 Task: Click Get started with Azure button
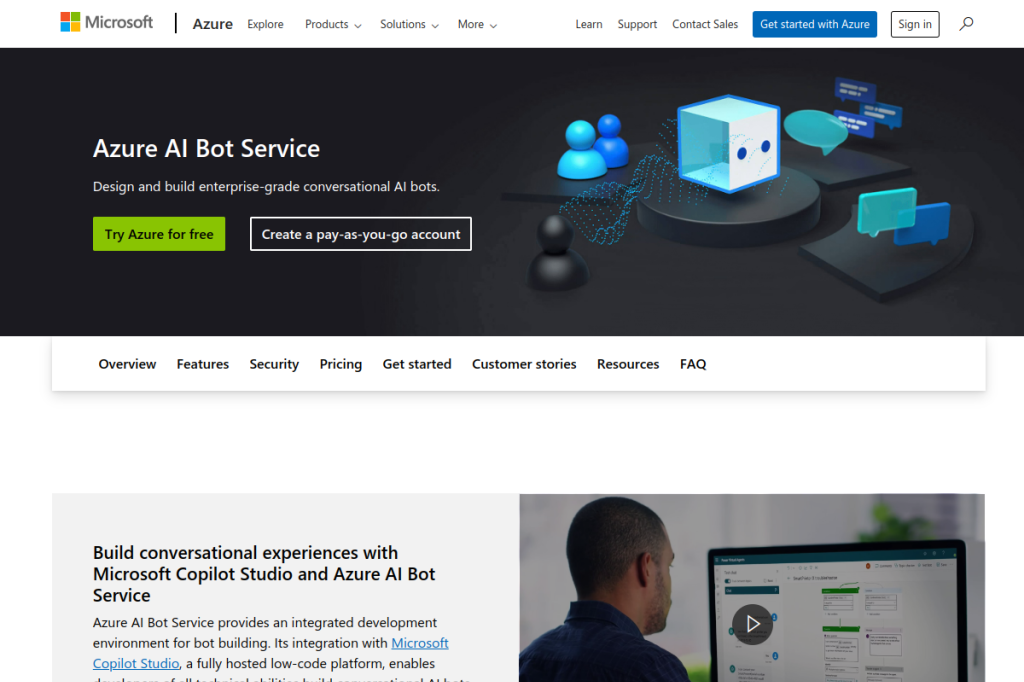point(814,24)
